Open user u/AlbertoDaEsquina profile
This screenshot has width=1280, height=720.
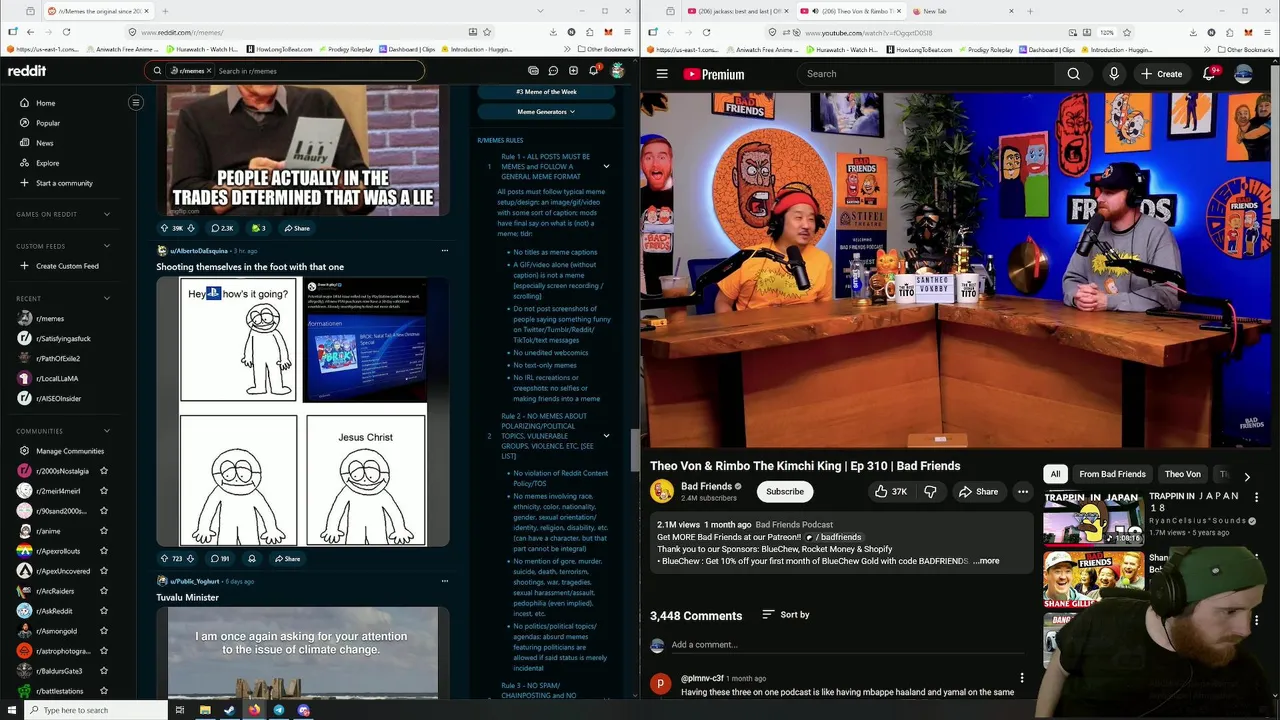(x=200, y=251)
